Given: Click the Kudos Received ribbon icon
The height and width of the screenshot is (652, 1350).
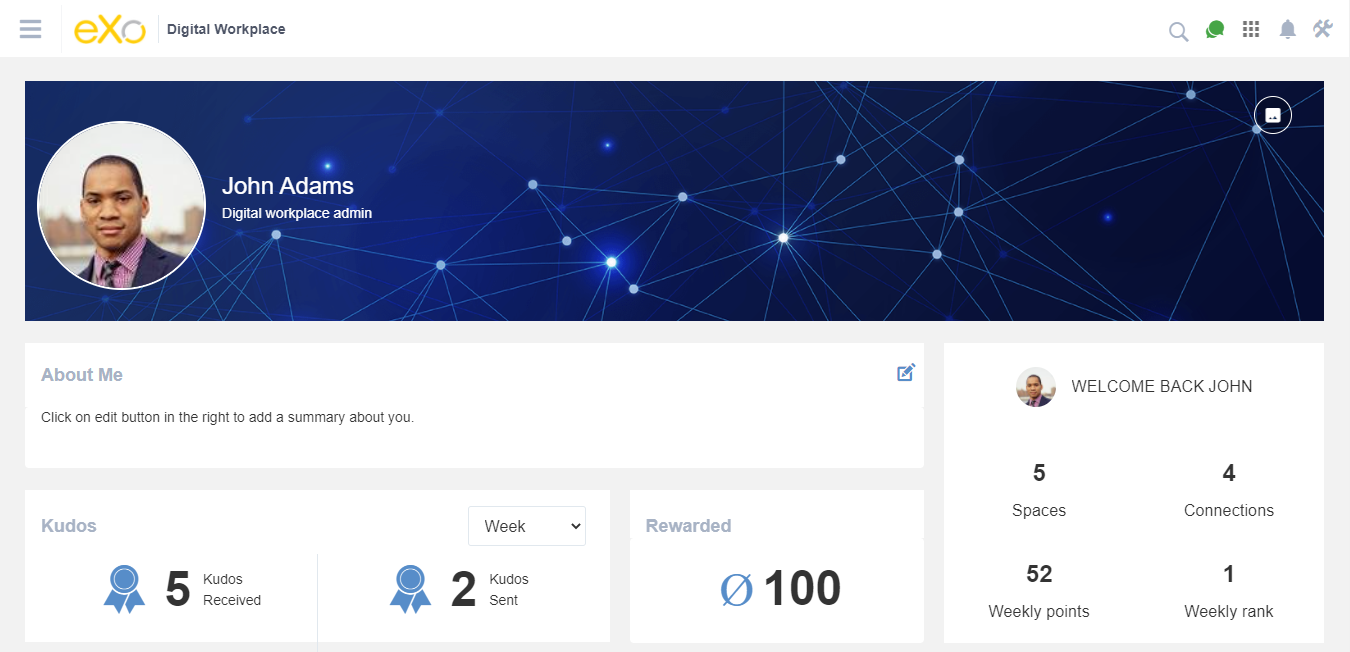Looking at the screenshot, I should coord(124,589).
